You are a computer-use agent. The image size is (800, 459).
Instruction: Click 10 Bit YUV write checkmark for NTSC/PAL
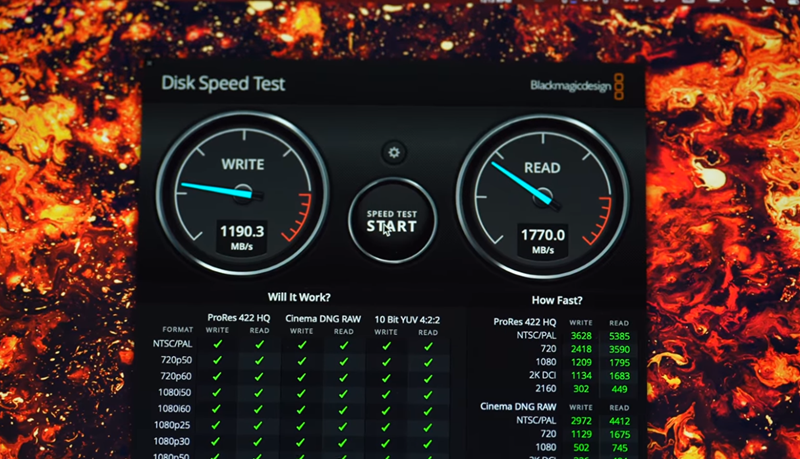click(386, 346)
